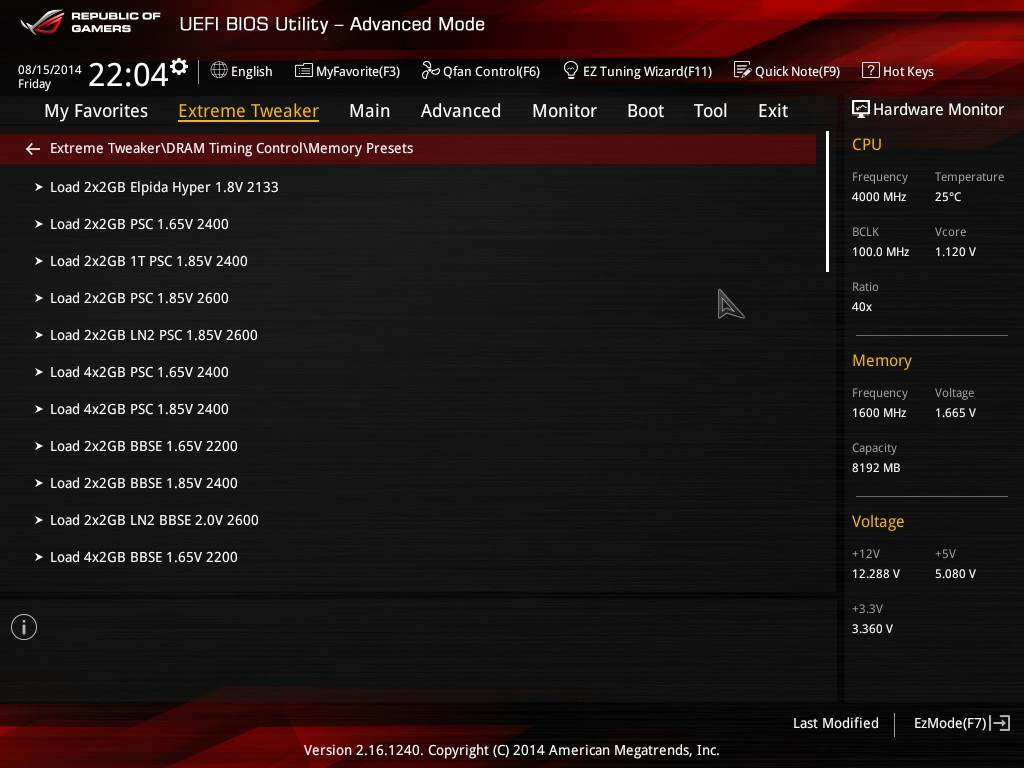Expand arrow for 4x2GB PSC 1.85V 2400
This screenshot has width=1024, height=768.
39,409
